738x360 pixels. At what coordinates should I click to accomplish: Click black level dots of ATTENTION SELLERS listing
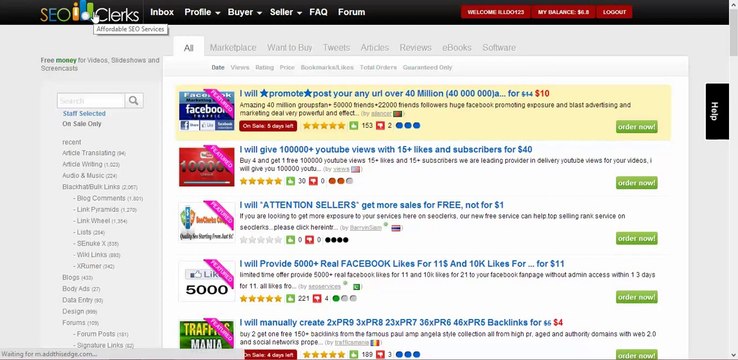[337, 240]
